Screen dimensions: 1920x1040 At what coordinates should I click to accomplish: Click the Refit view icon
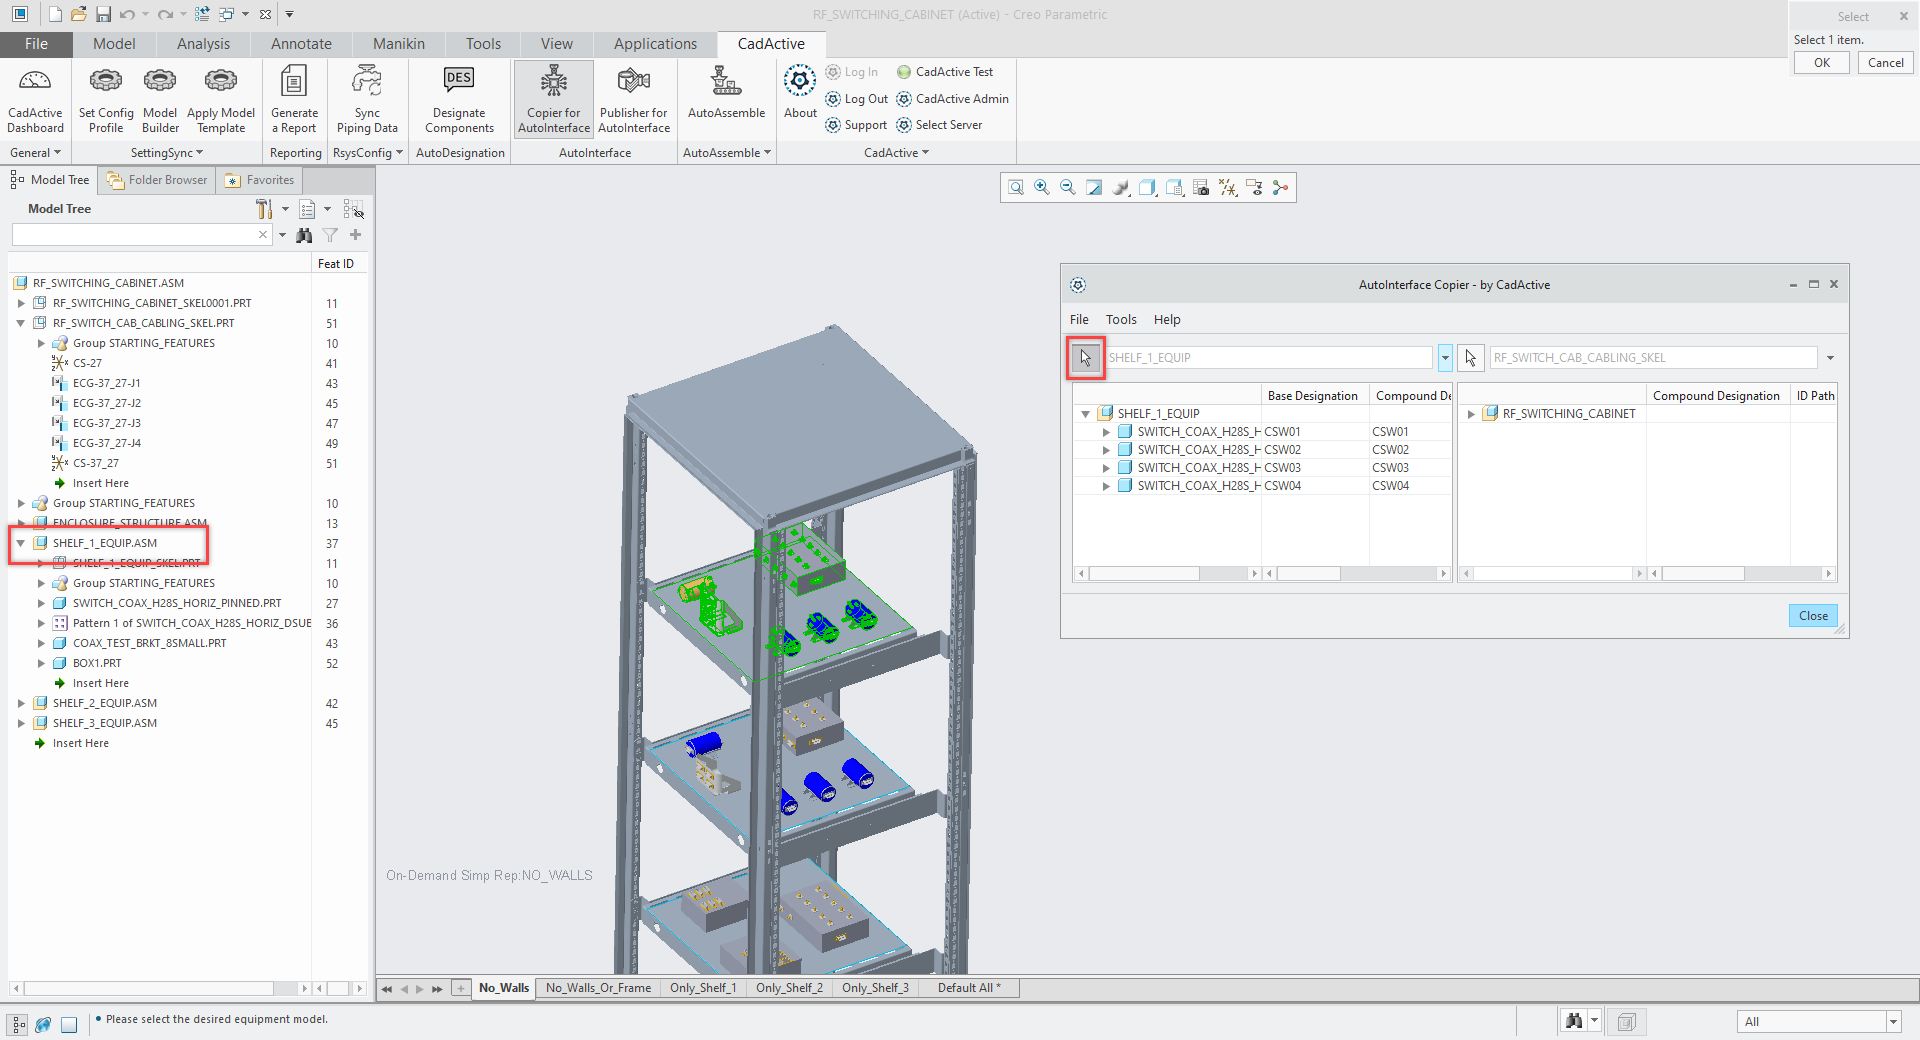[x=1016, y=188]
